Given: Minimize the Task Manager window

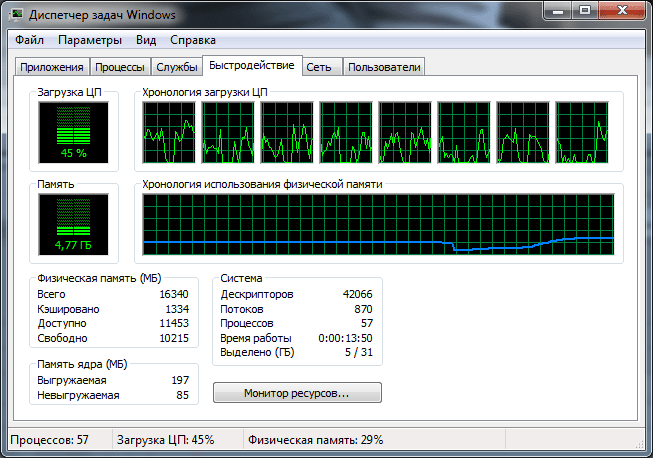Looking at the screenshot, I should pyautogui.click(x=558, y=10).
